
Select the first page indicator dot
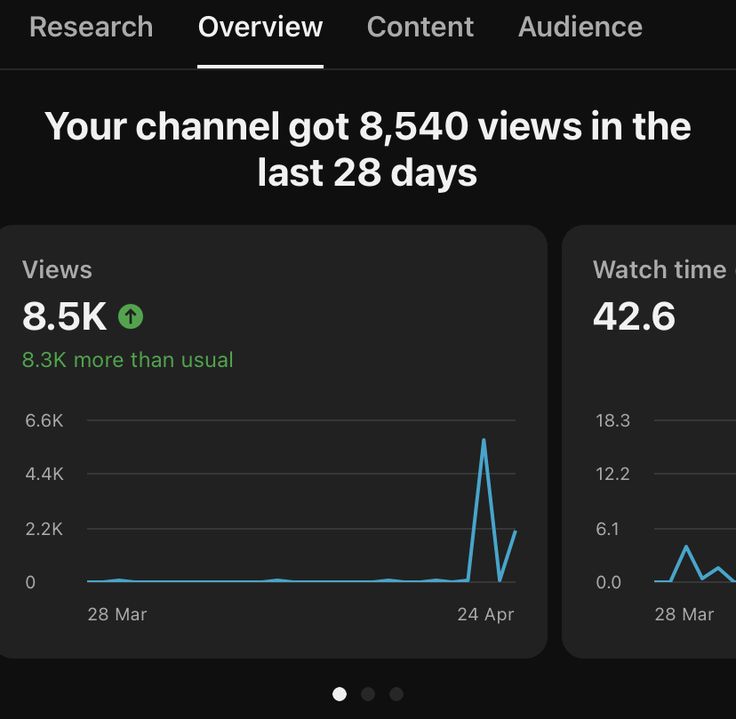point(339,694)
